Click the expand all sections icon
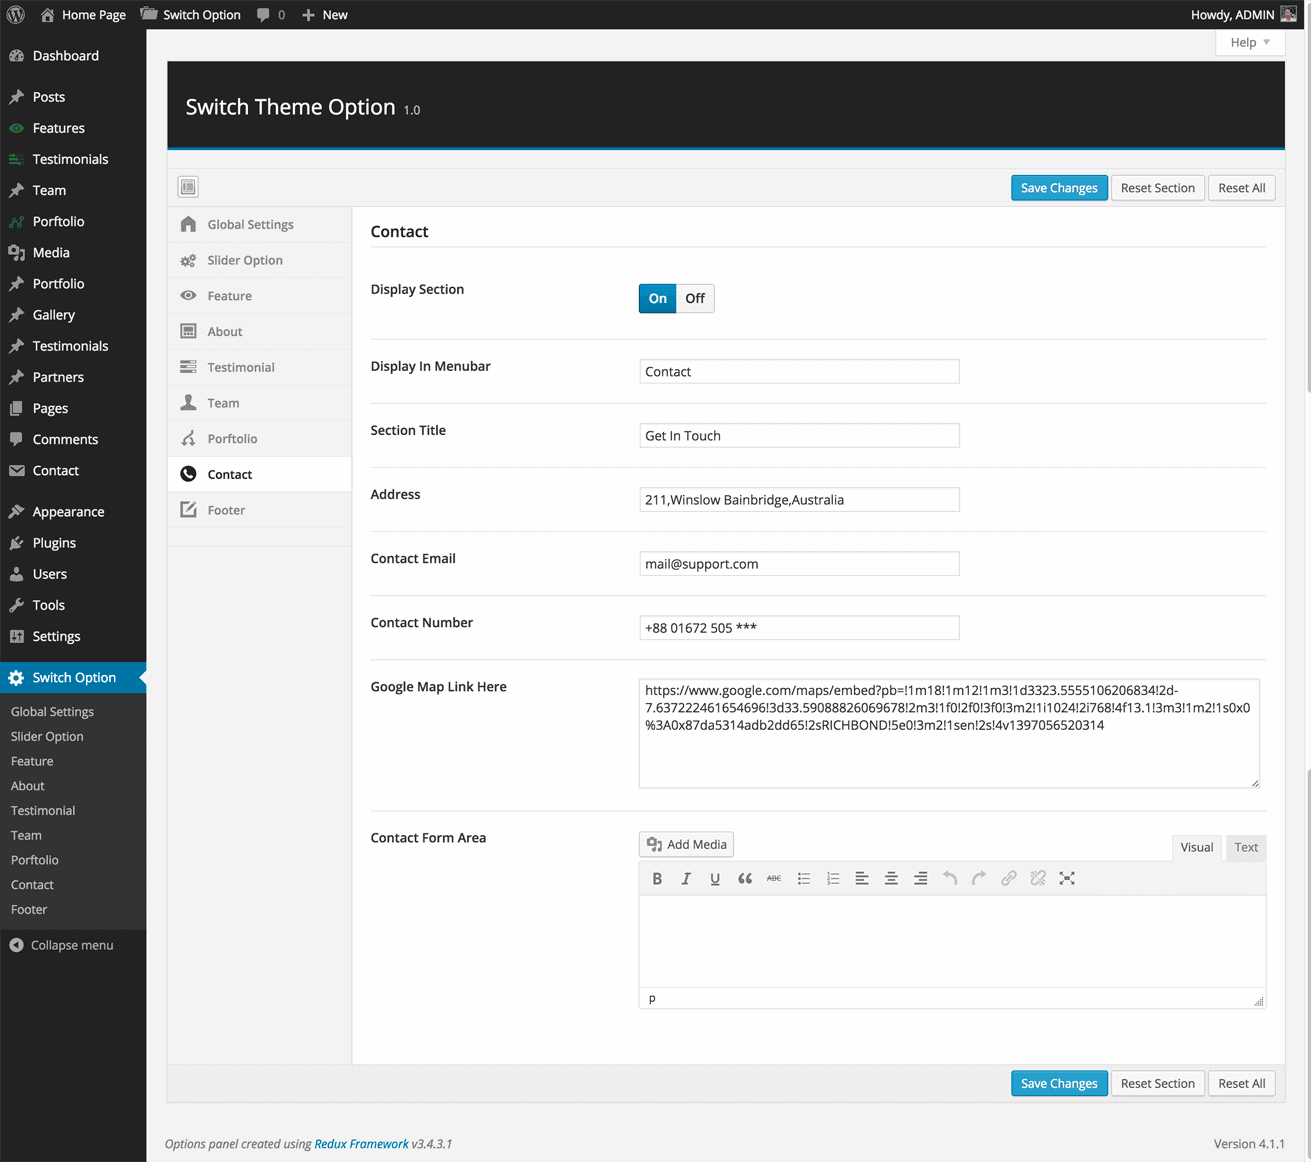1311x1162 pixels. [x=188, y=187]
